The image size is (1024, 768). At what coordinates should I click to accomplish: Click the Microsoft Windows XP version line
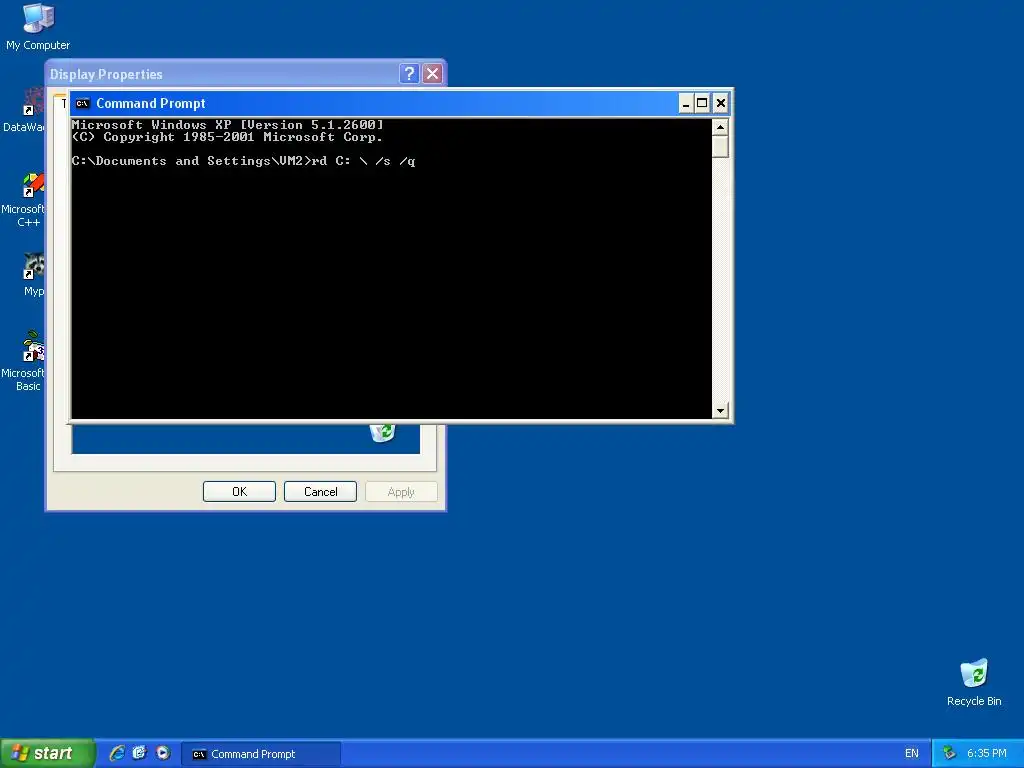click(228, 125)
